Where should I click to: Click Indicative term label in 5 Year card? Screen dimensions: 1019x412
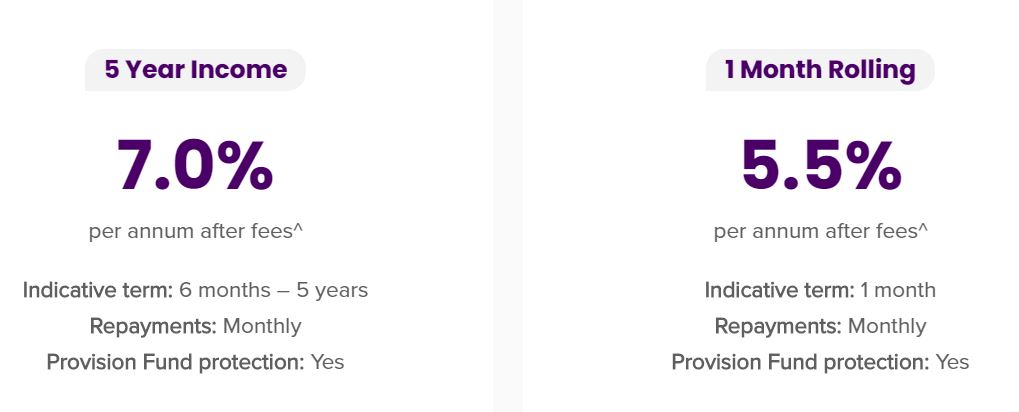click(98, 290)
